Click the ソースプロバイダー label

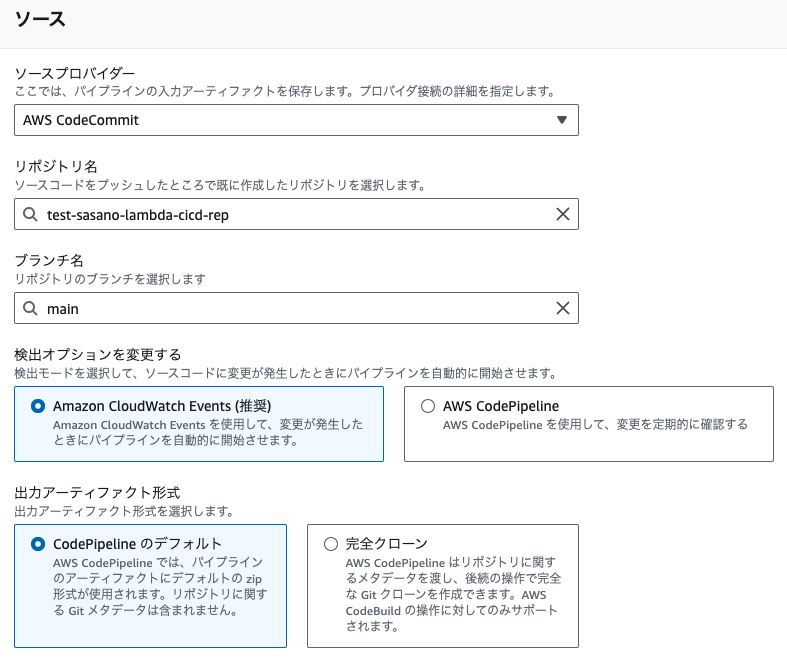click(x=75, y=73)
